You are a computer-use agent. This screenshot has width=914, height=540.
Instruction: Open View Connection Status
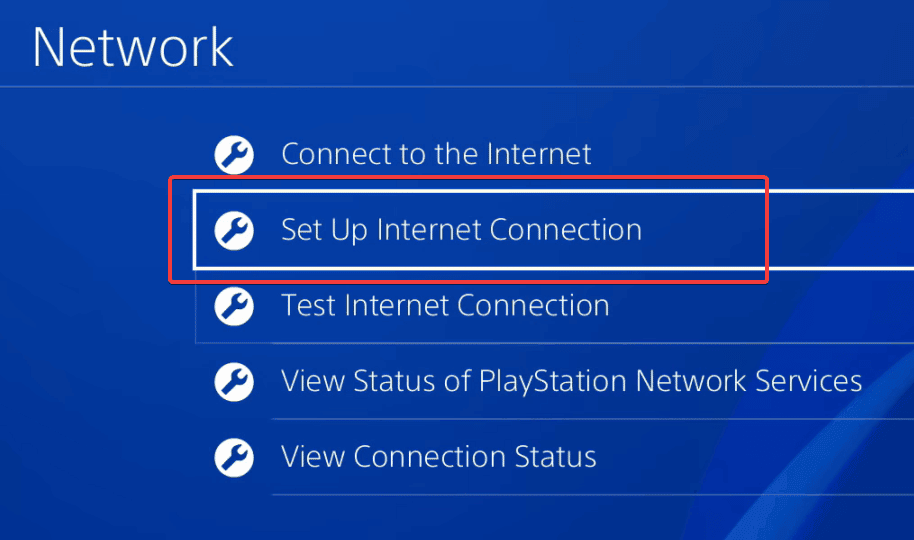[x=438, y=457]
